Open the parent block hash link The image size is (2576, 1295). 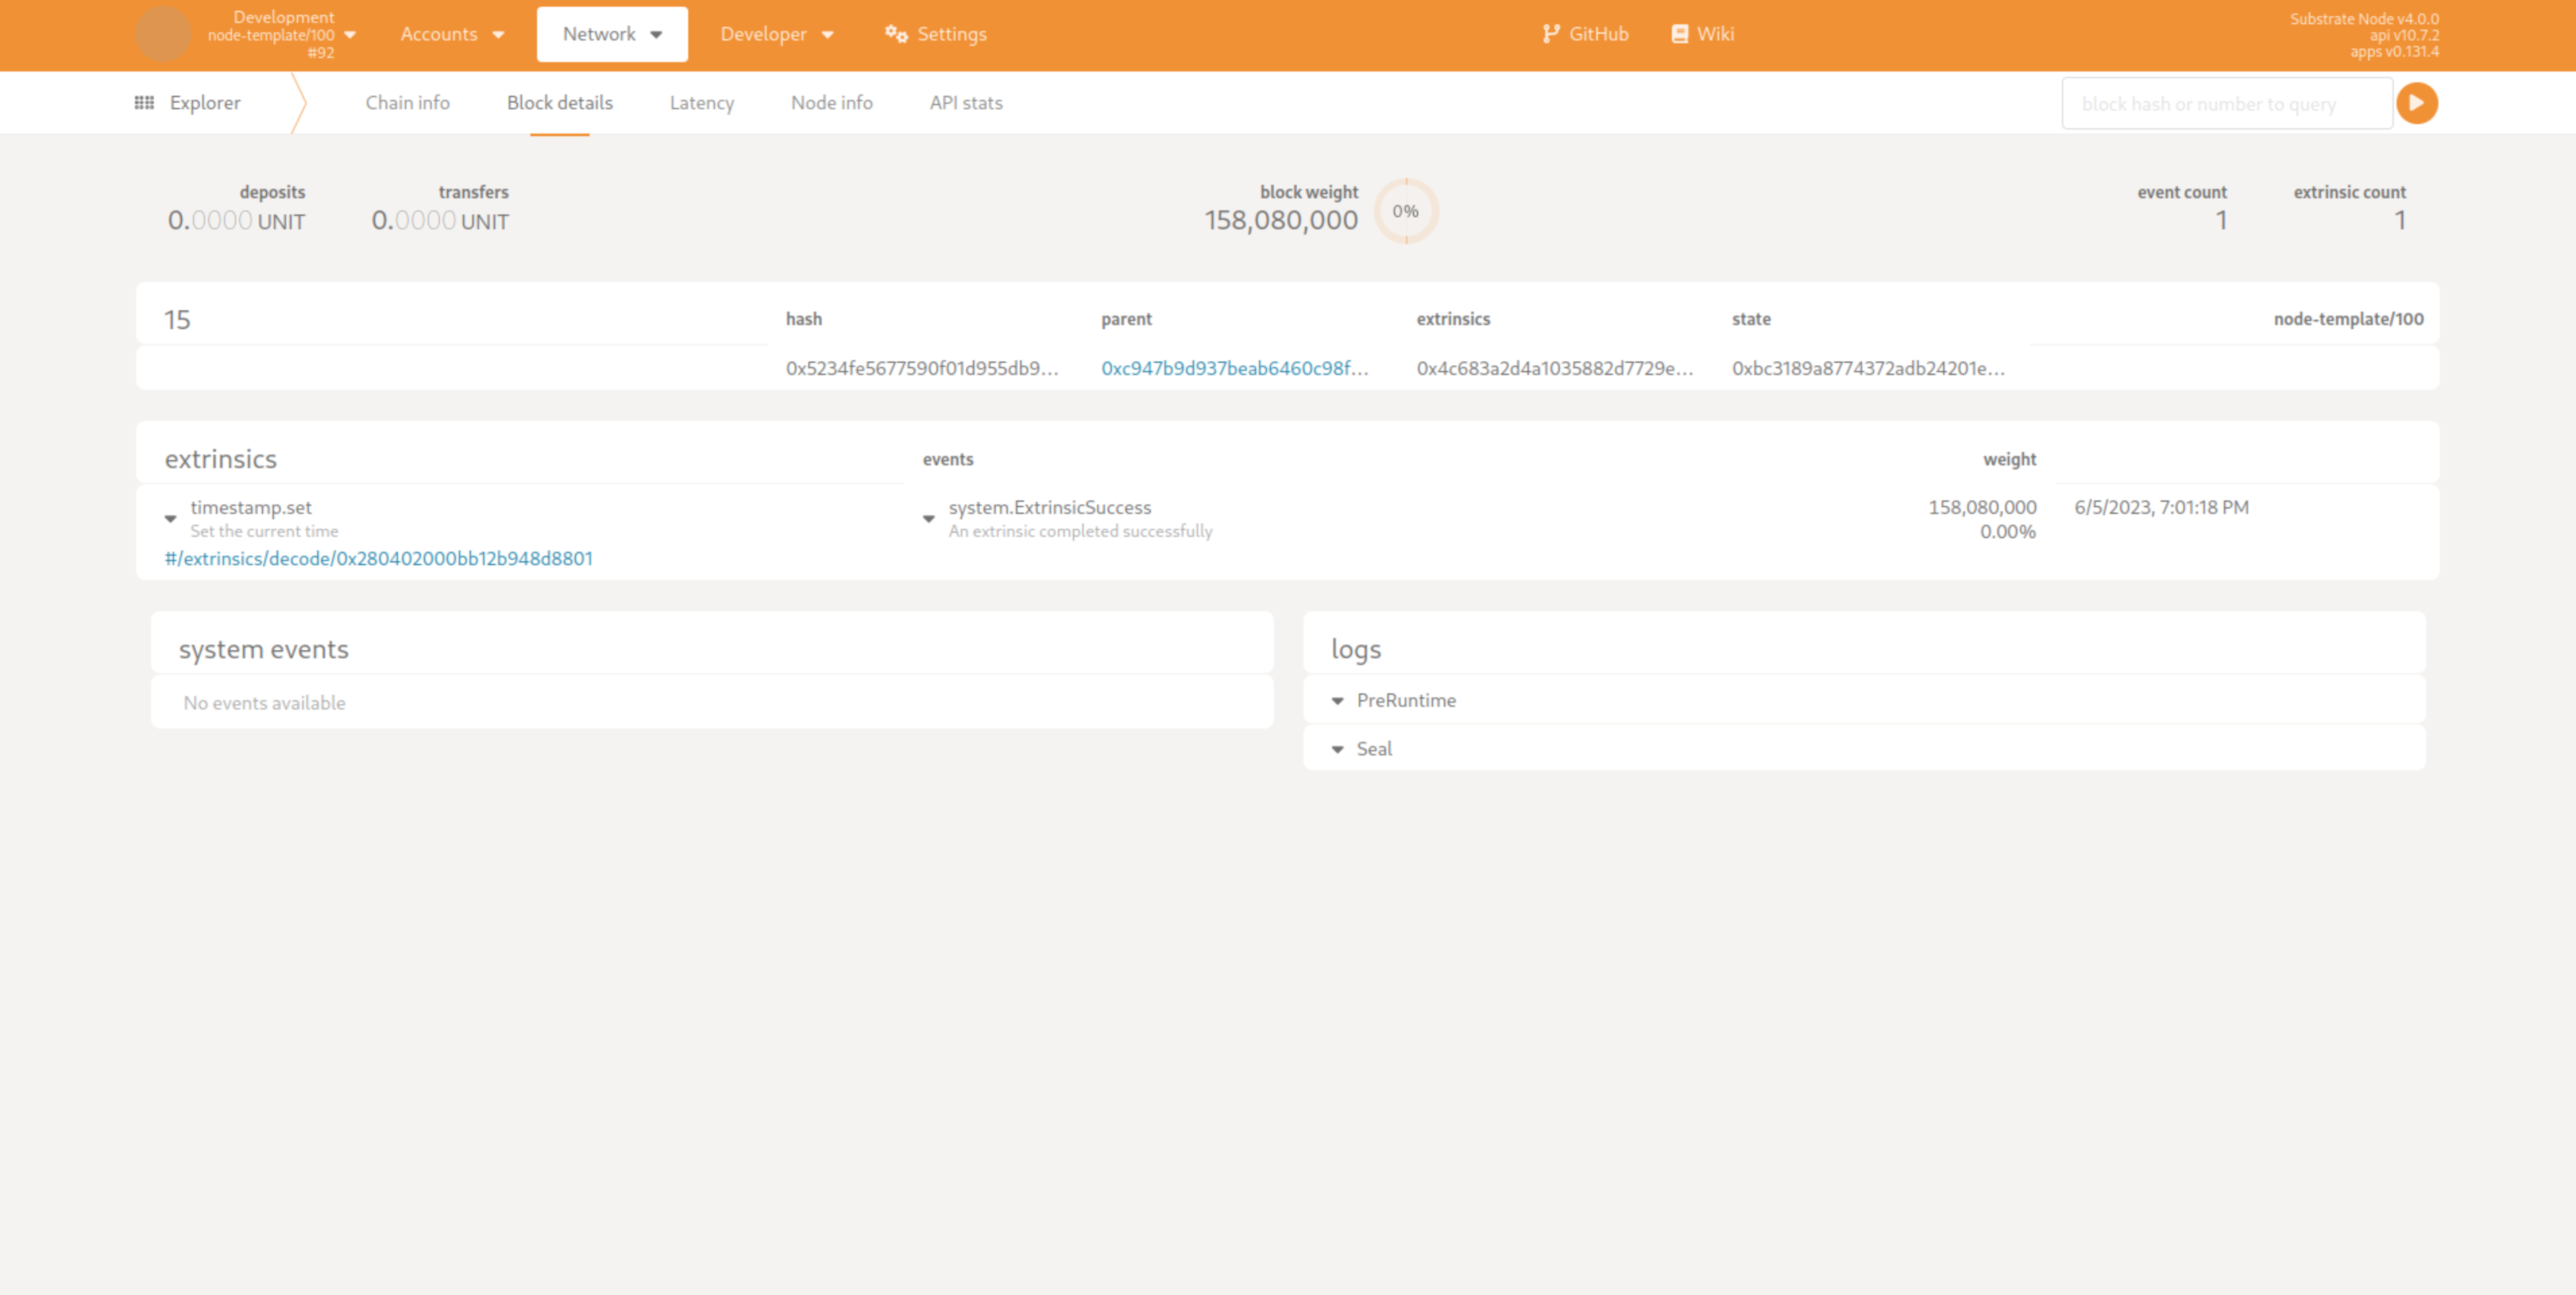point(1234,368)
